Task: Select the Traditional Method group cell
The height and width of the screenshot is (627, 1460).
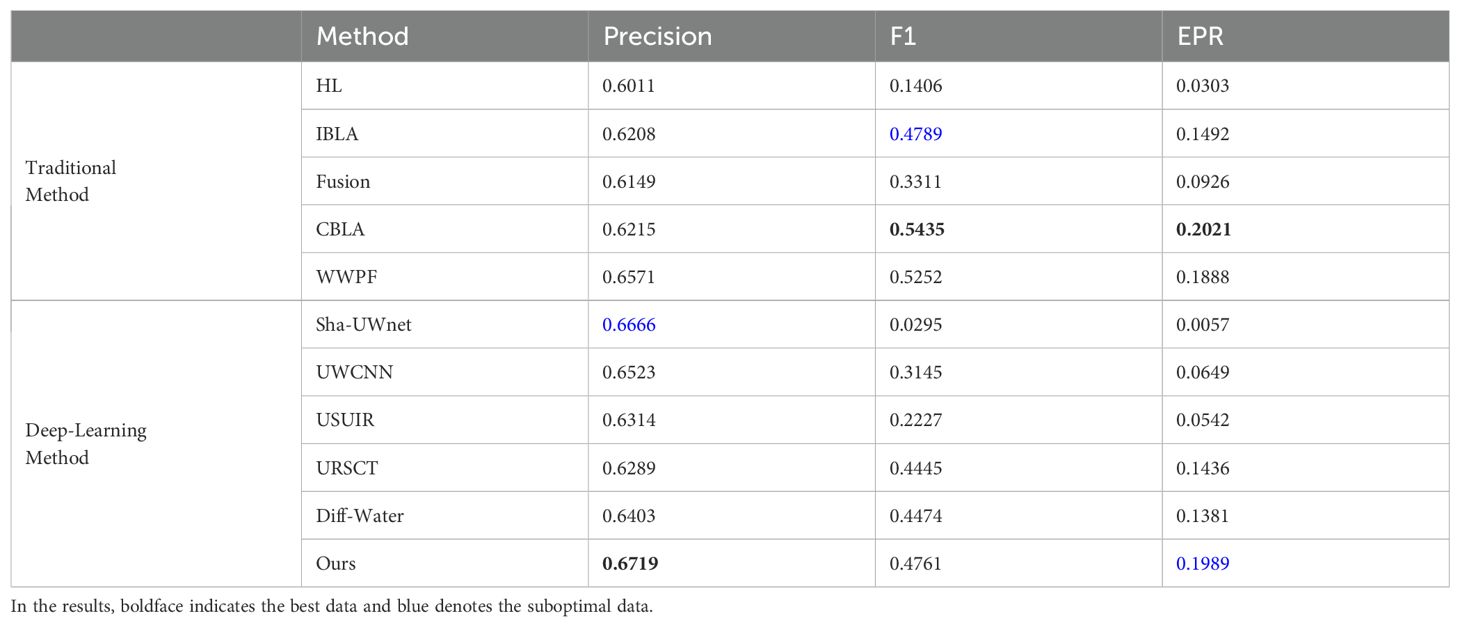Action: (x=156, y=181)
